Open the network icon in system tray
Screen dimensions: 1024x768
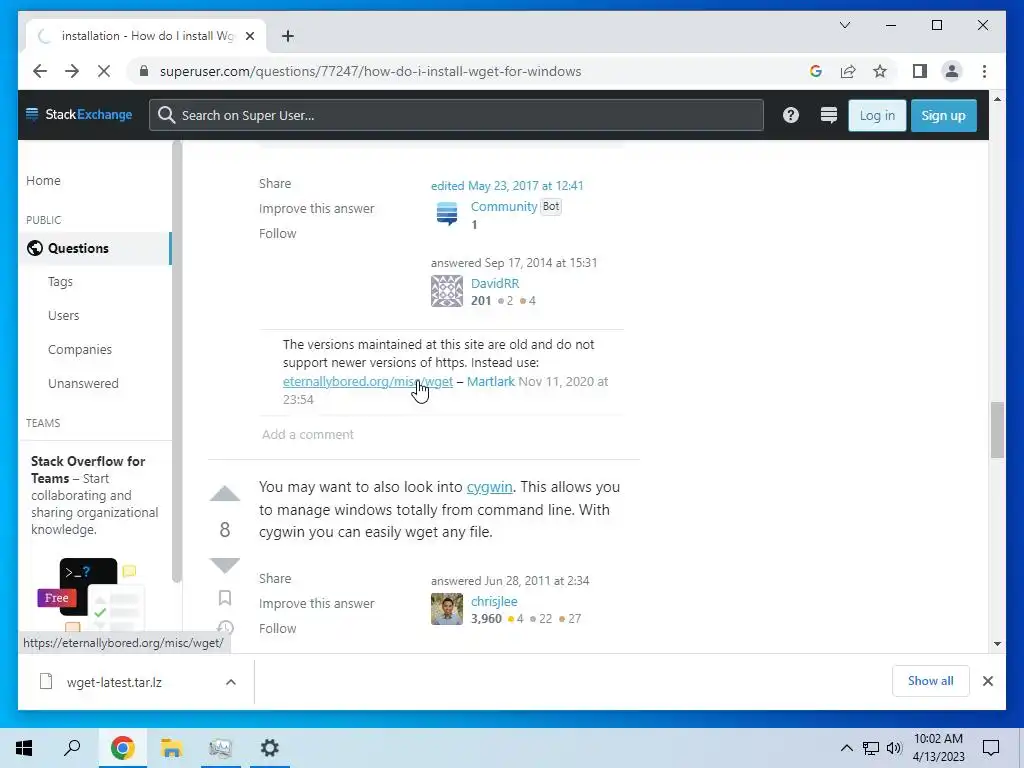click(871, 748)
